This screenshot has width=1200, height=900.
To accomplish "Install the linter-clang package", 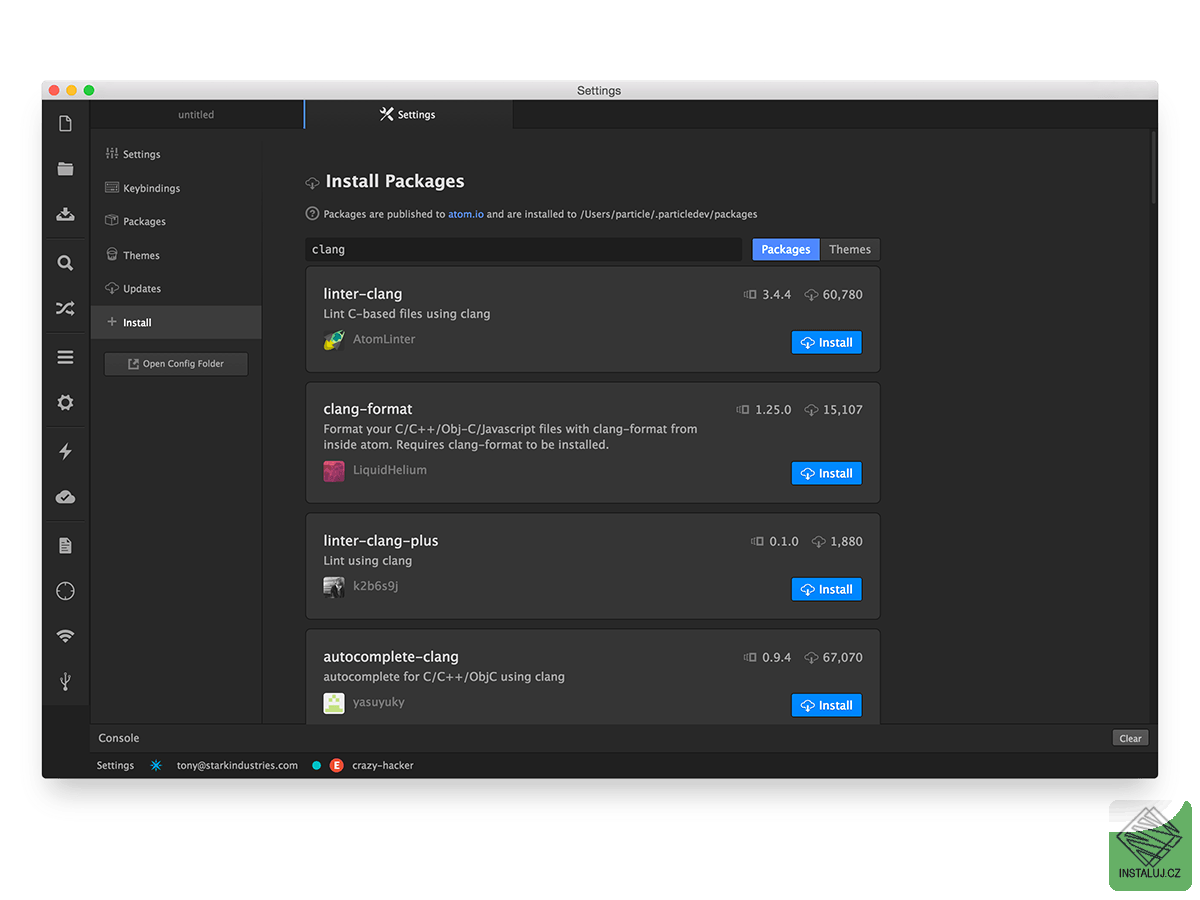I will [826, 342].
